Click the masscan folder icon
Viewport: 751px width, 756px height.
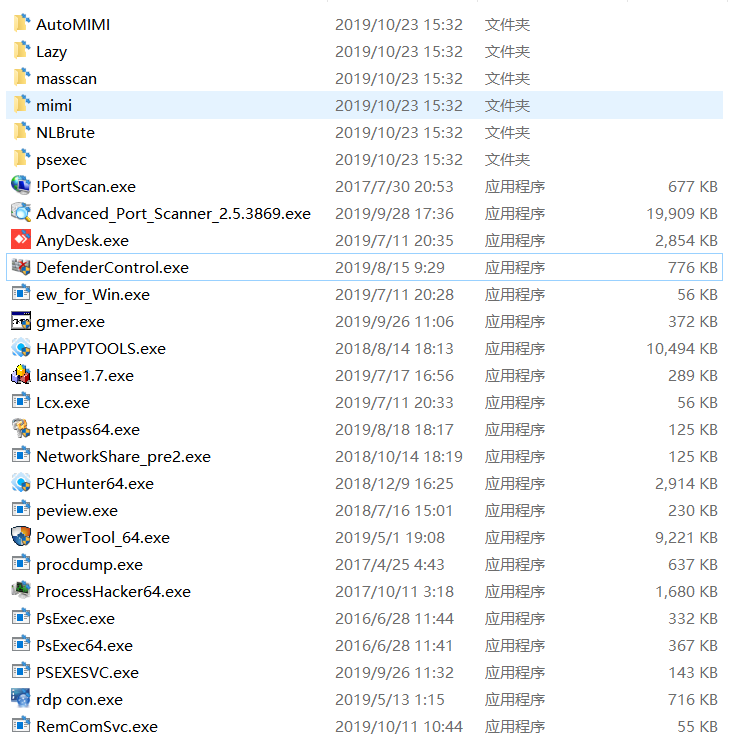point(21,78)
